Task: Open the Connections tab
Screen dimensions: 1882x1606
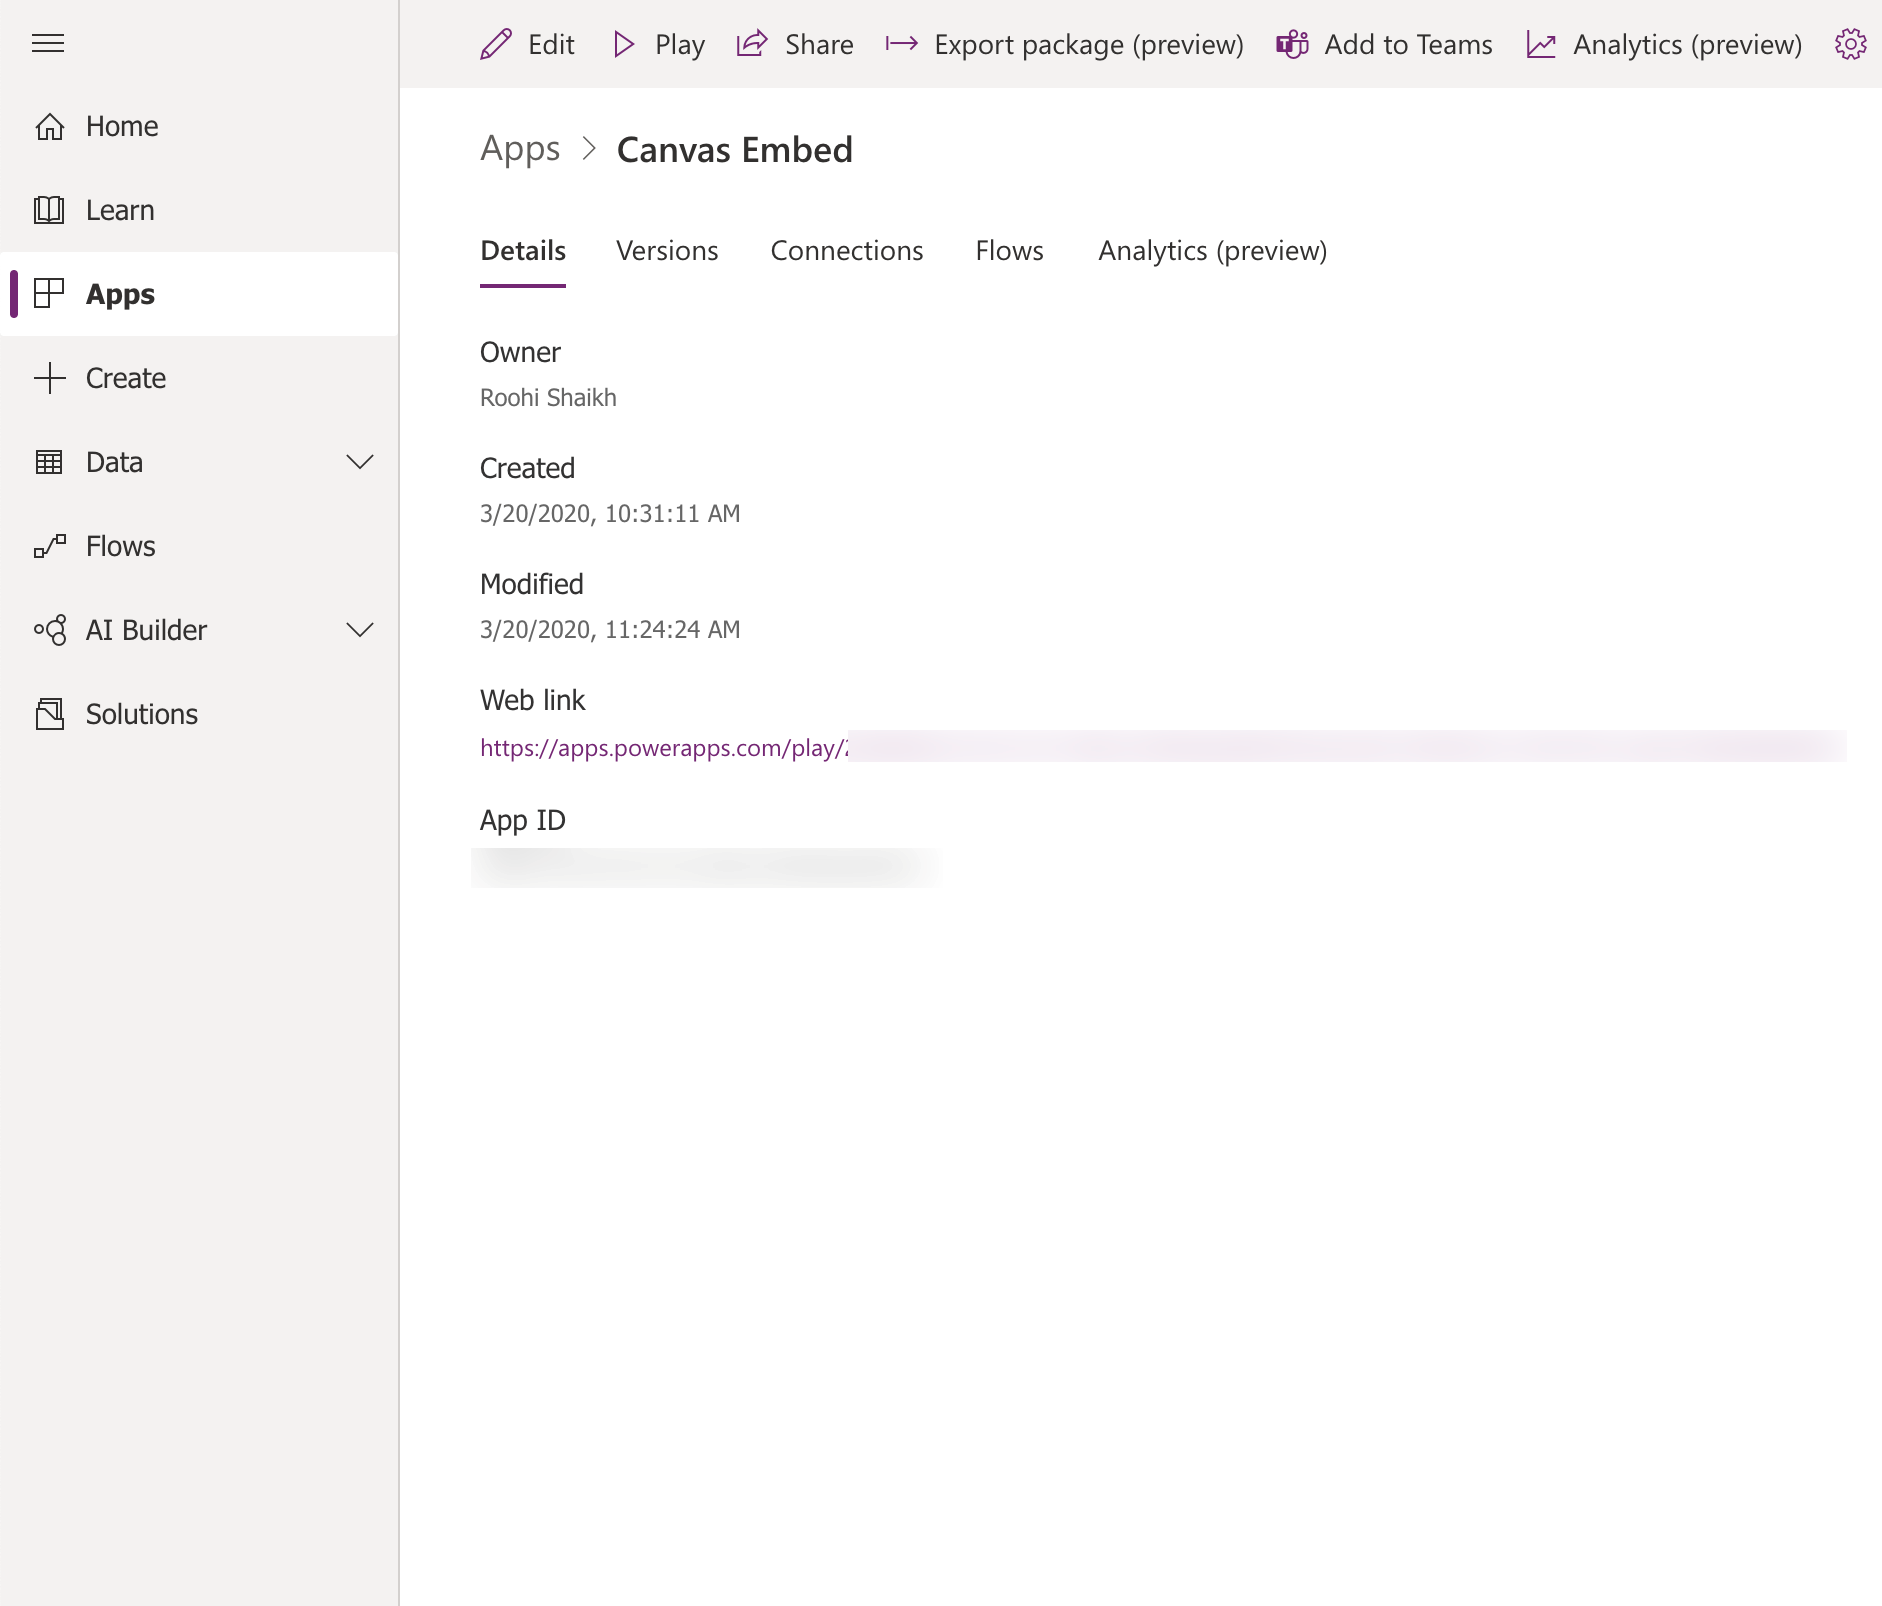Action: [847, 251]
